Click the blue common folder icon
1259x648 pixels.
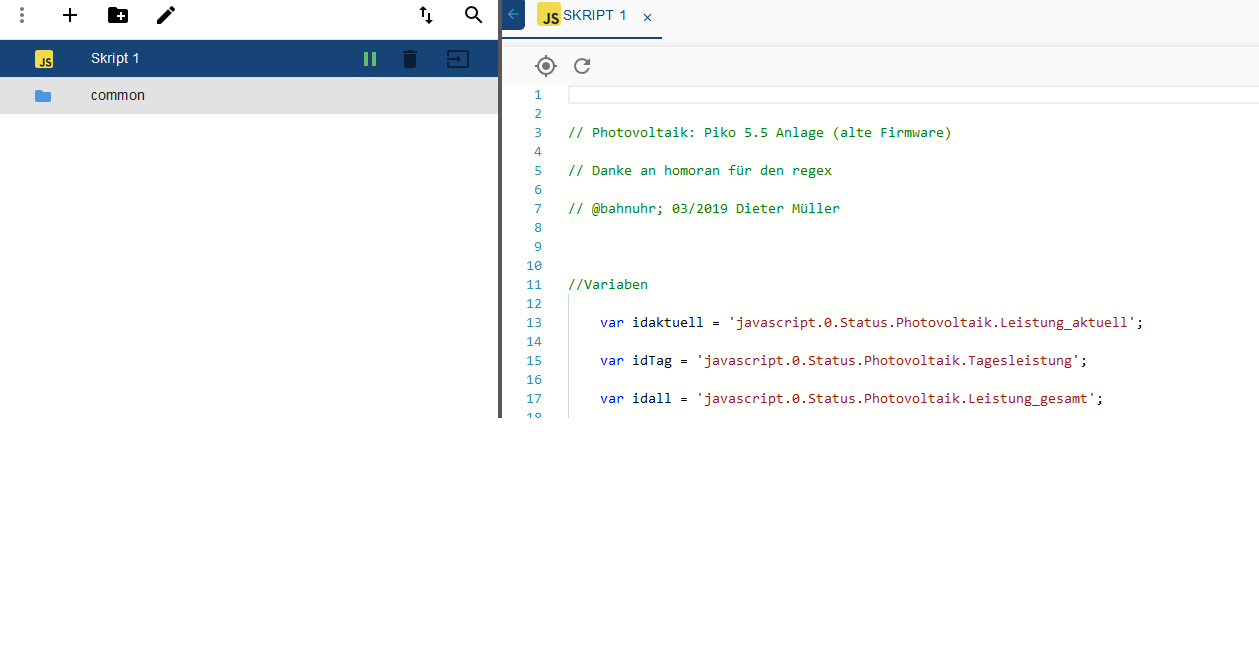(x=43, y=96)
